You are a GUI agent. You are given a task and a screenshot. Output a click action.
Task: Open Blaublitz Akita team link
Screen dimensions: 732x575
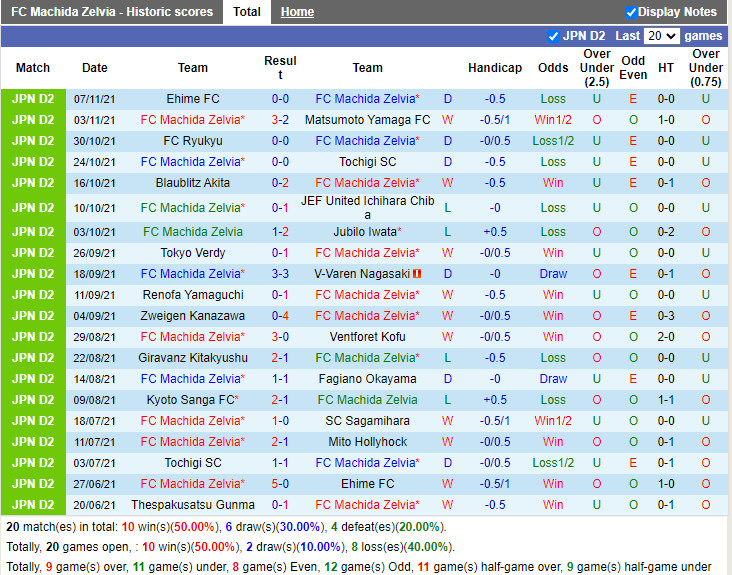[x=193, y=183]
